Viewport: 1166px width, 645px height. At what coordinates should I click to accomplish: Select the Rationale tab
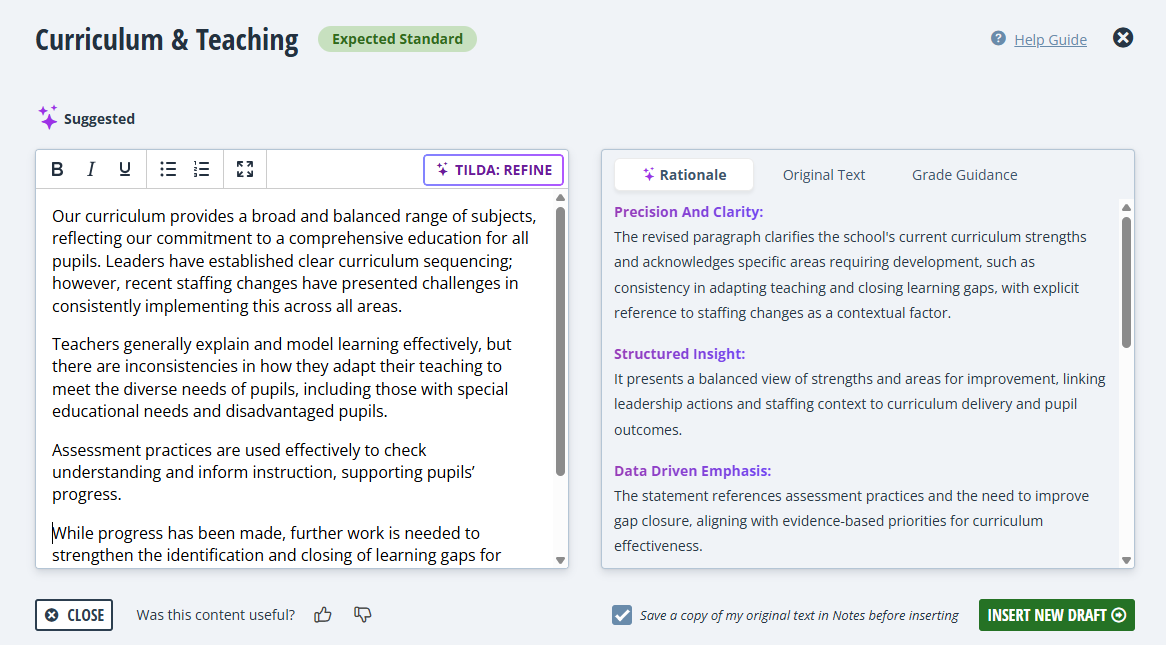pyautogui.click(x=684, y=174)
